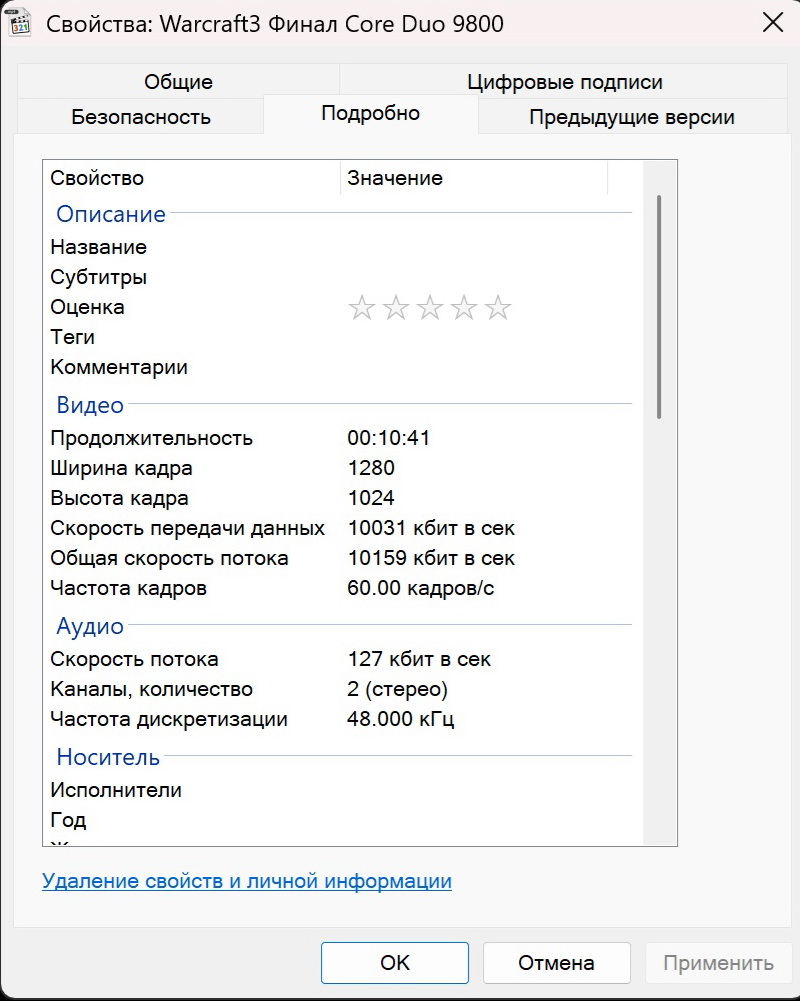Open the Удаление свойств и личной информации link
Image resolution: width=800 pixels, height=1001 pixels.
tap(247, 881)
